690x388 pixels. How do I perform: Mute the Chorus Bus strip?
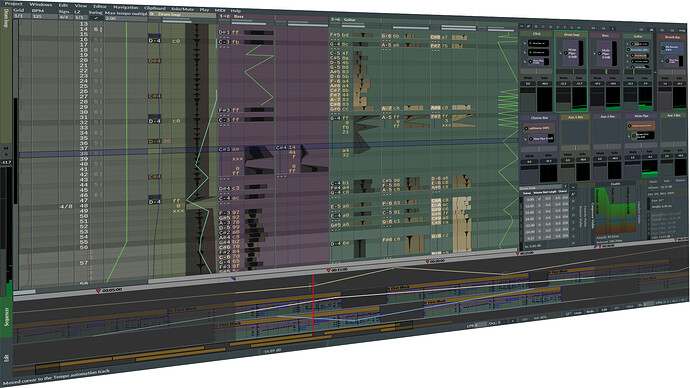coord(529,156)
